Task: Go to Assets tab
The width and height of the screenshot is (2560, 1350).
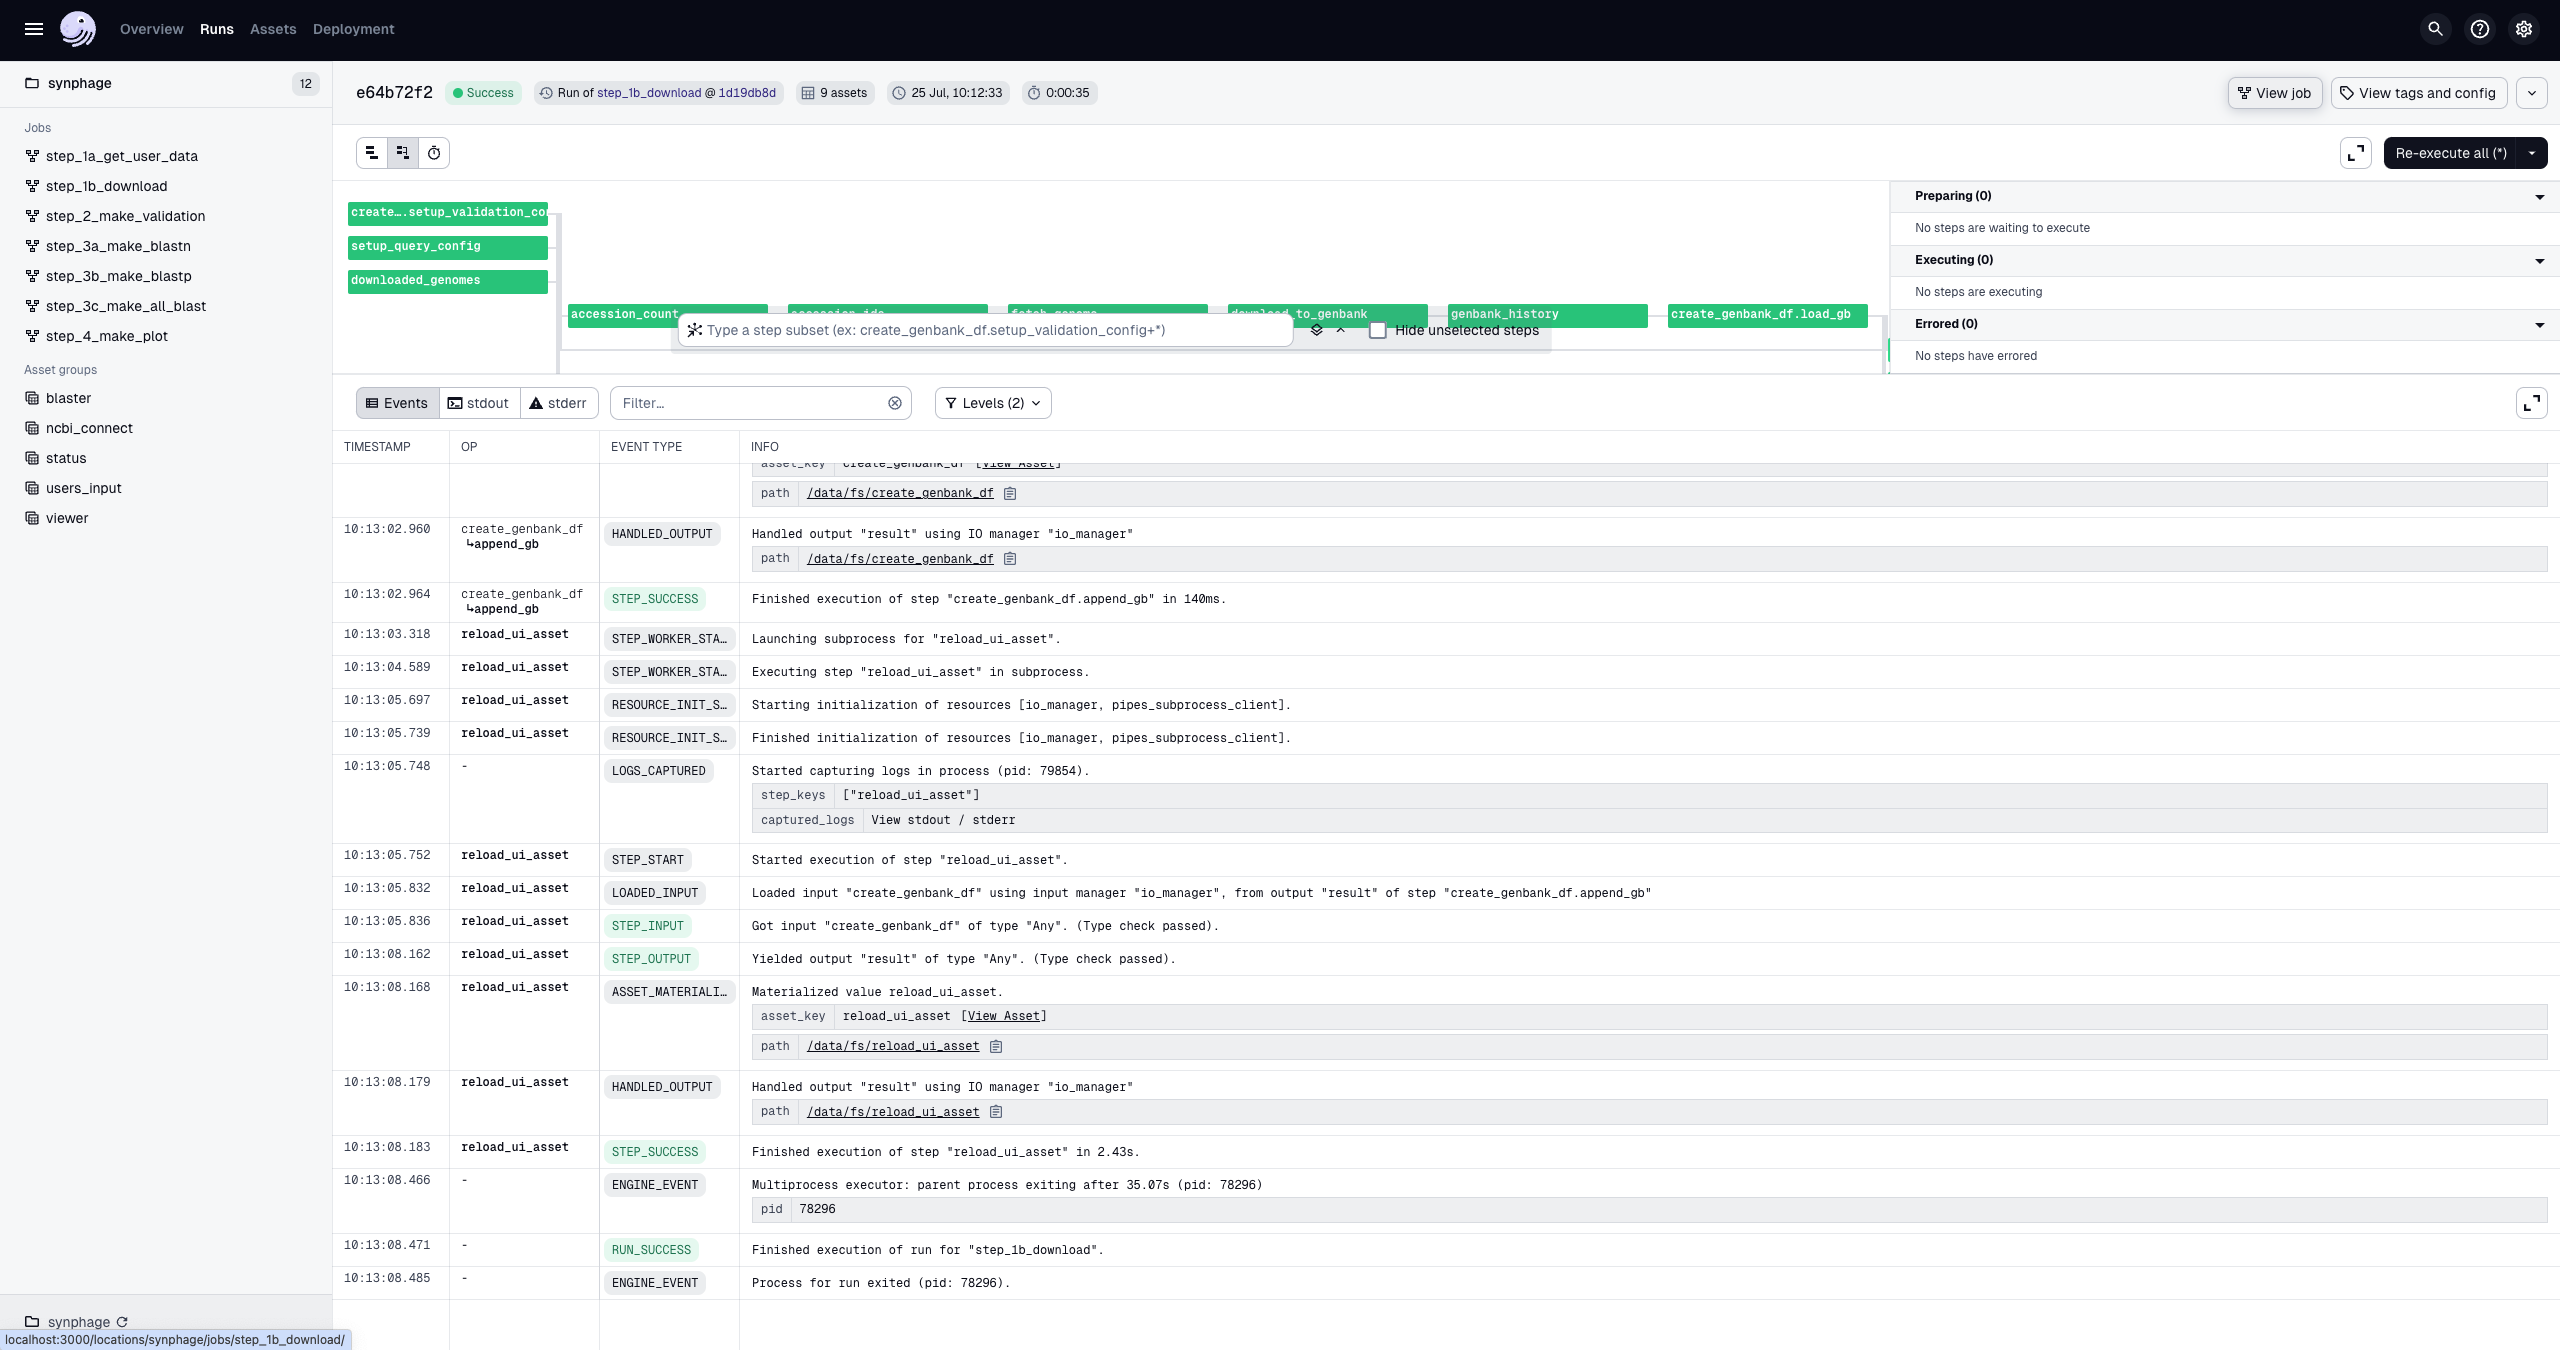Action: pyautogui.click(x=273, y=29)
